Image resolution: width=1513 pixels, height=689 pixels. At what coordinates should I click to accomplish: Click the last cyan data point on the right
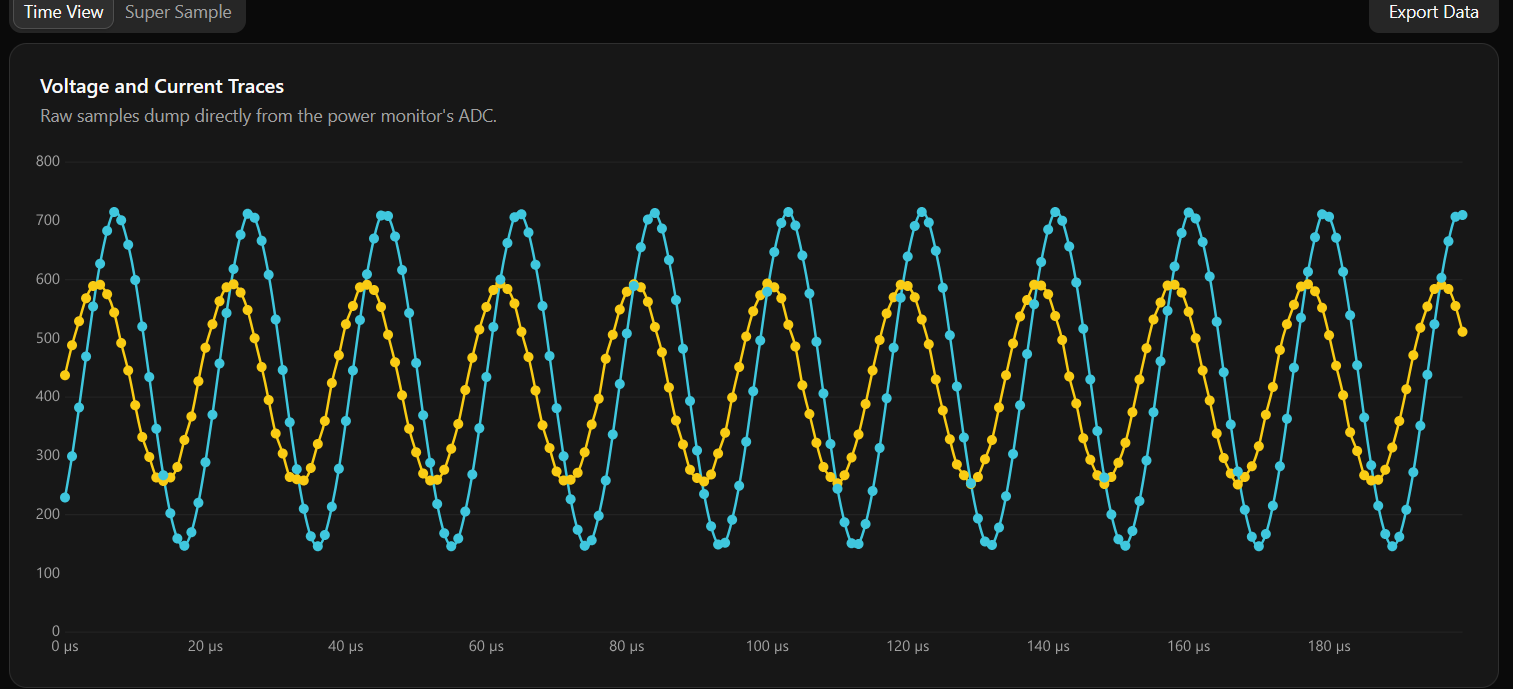point(1462,215)
